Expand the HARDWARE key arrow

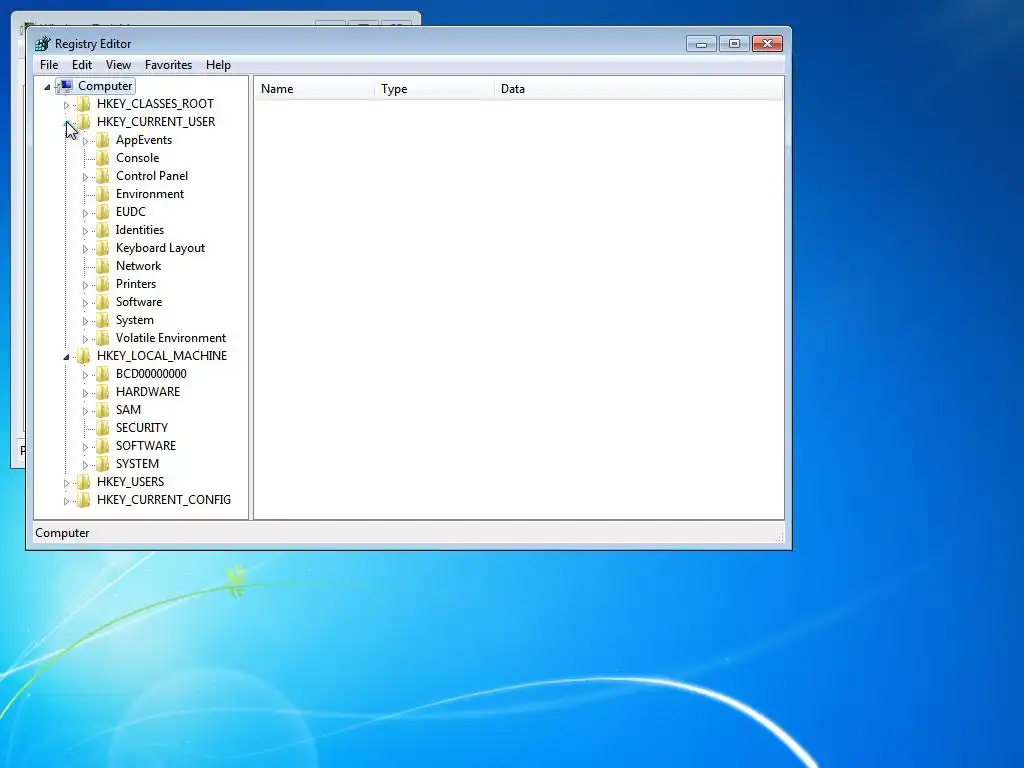pyautogui.click(x=85, y=393)
